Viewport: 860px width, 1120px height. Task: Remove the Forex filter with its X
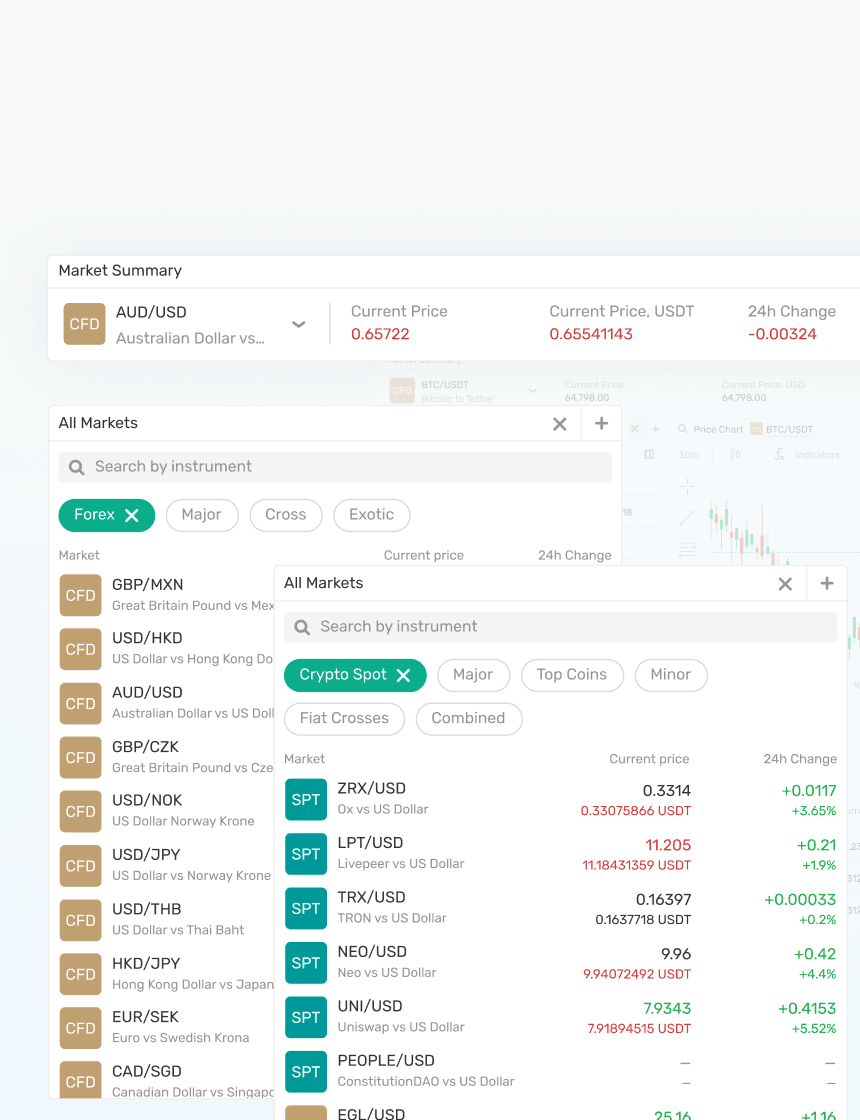(x=132, y=515)
